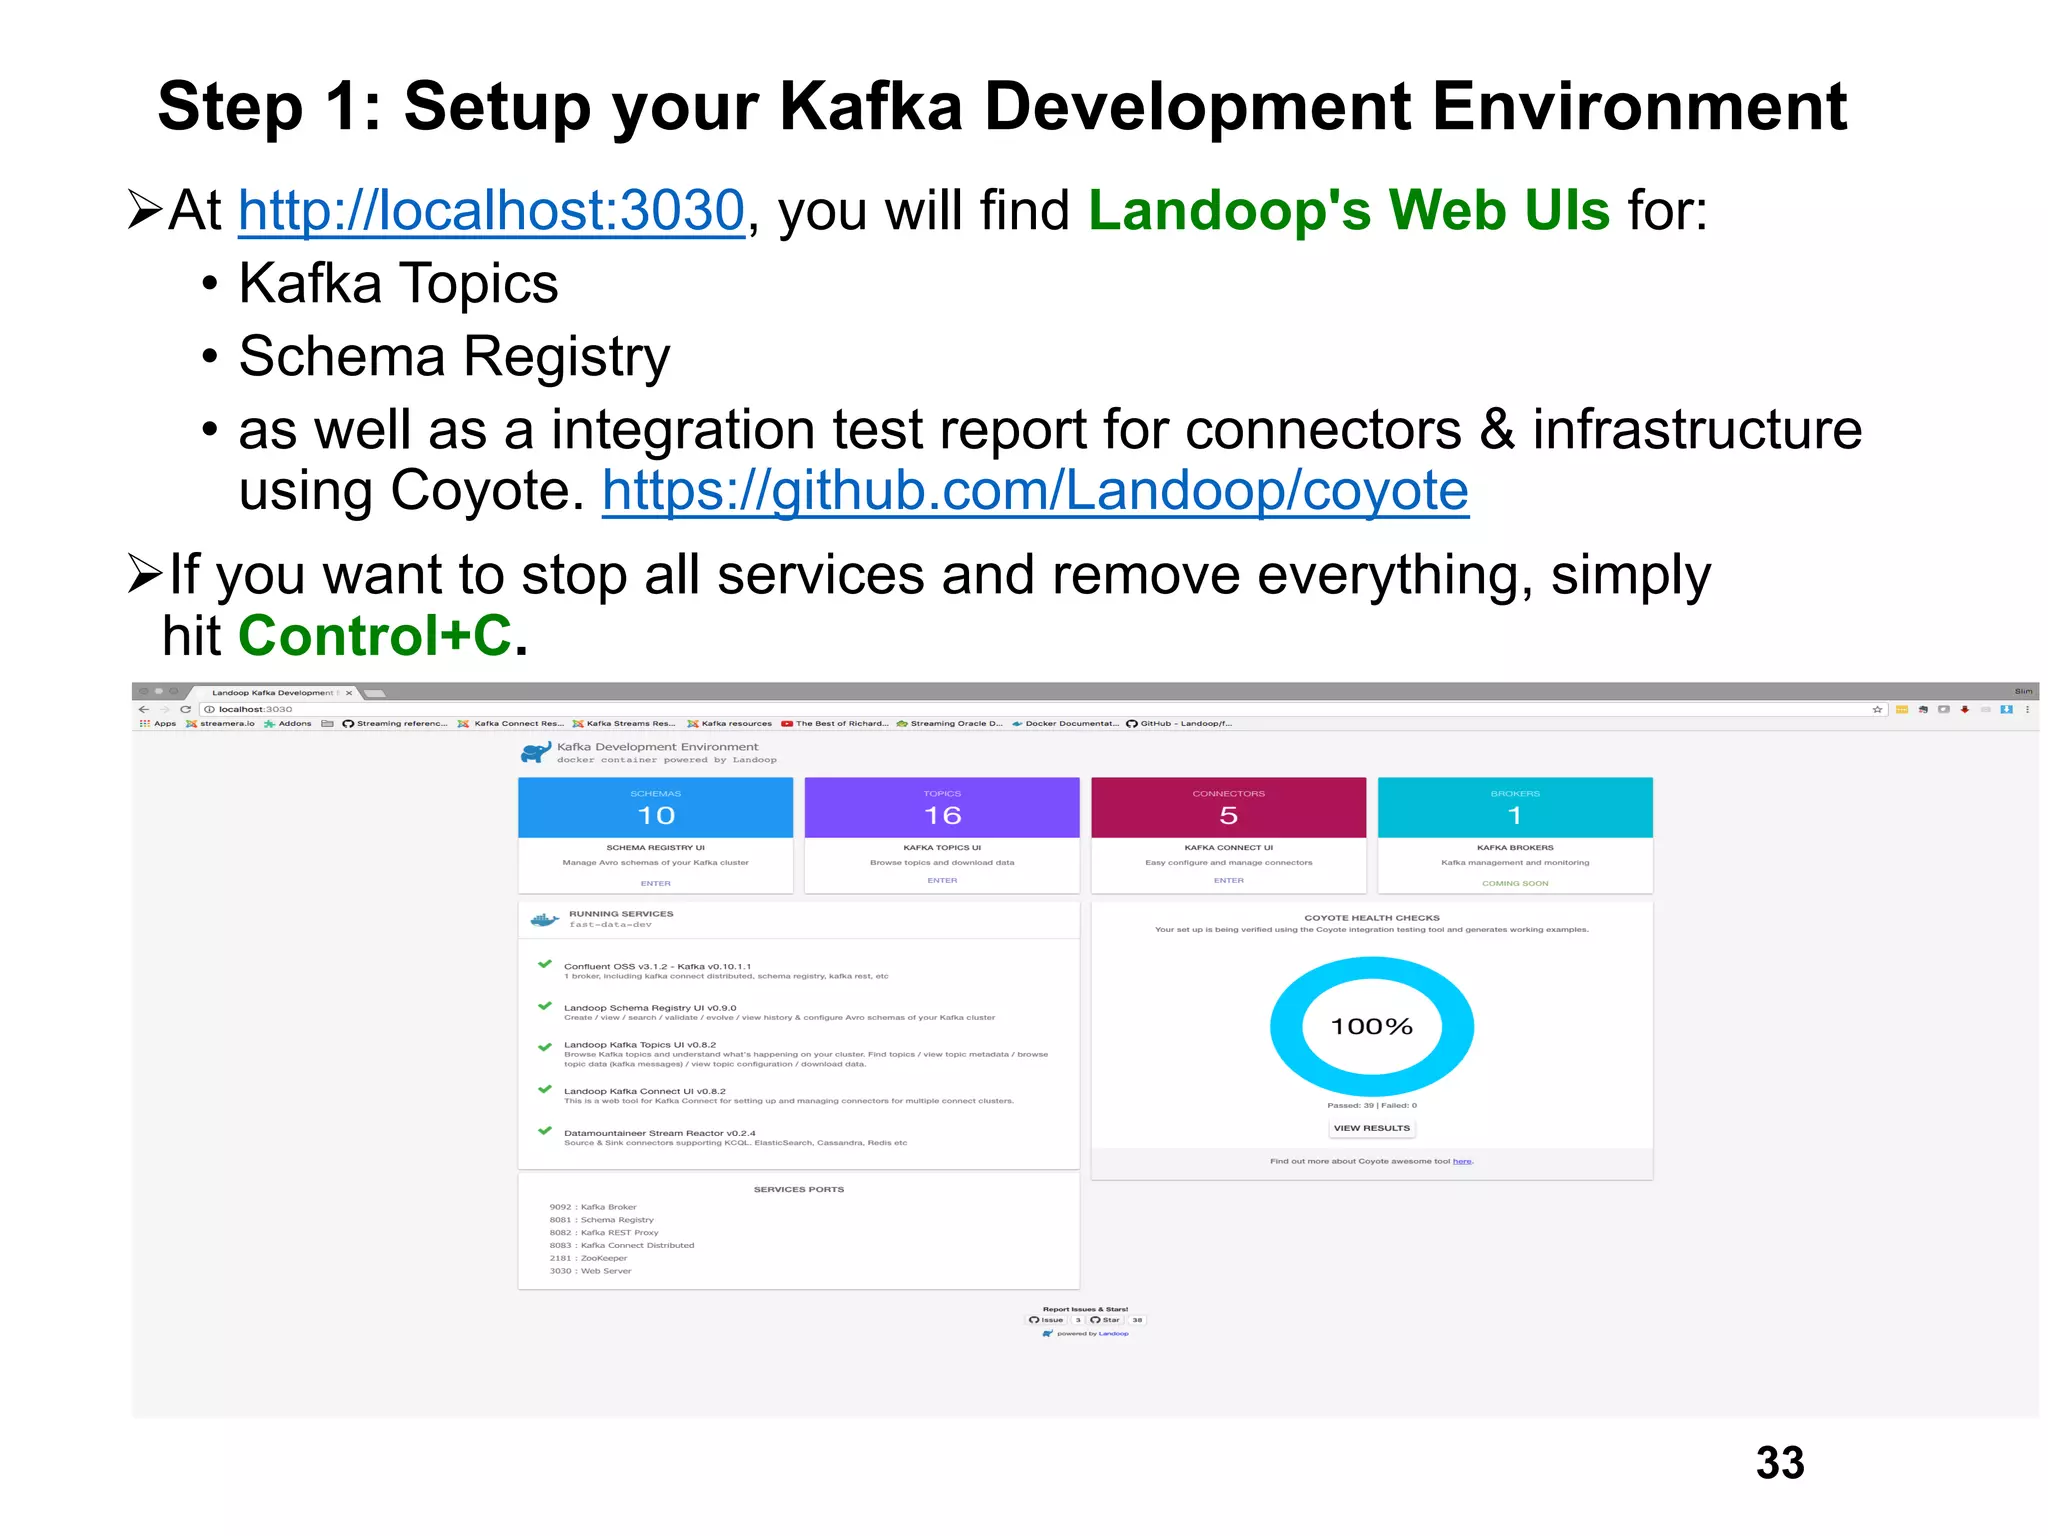Enter the Kafka Connect UI
2048x1536 pixels.
(1228, 880)
